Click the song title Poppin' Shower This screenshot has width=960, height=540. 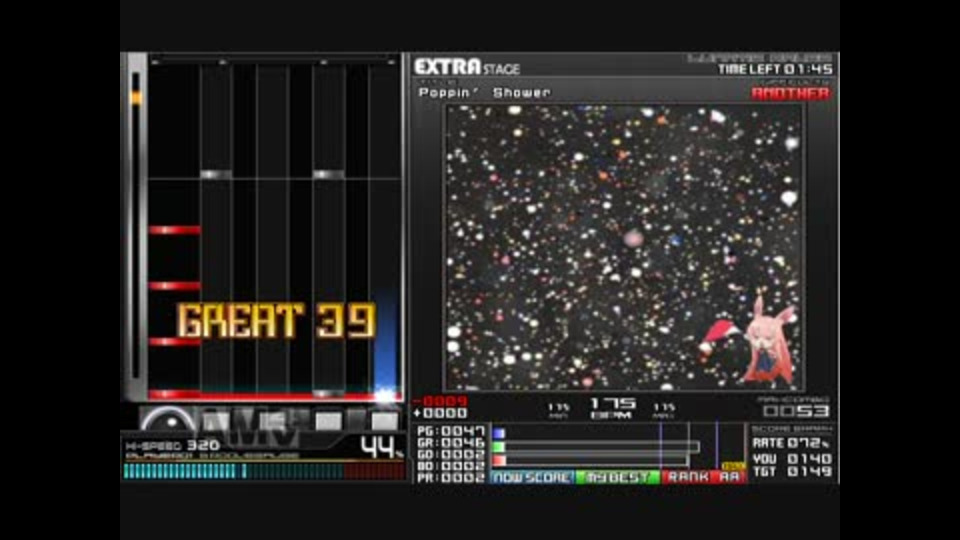pos(484,92)
